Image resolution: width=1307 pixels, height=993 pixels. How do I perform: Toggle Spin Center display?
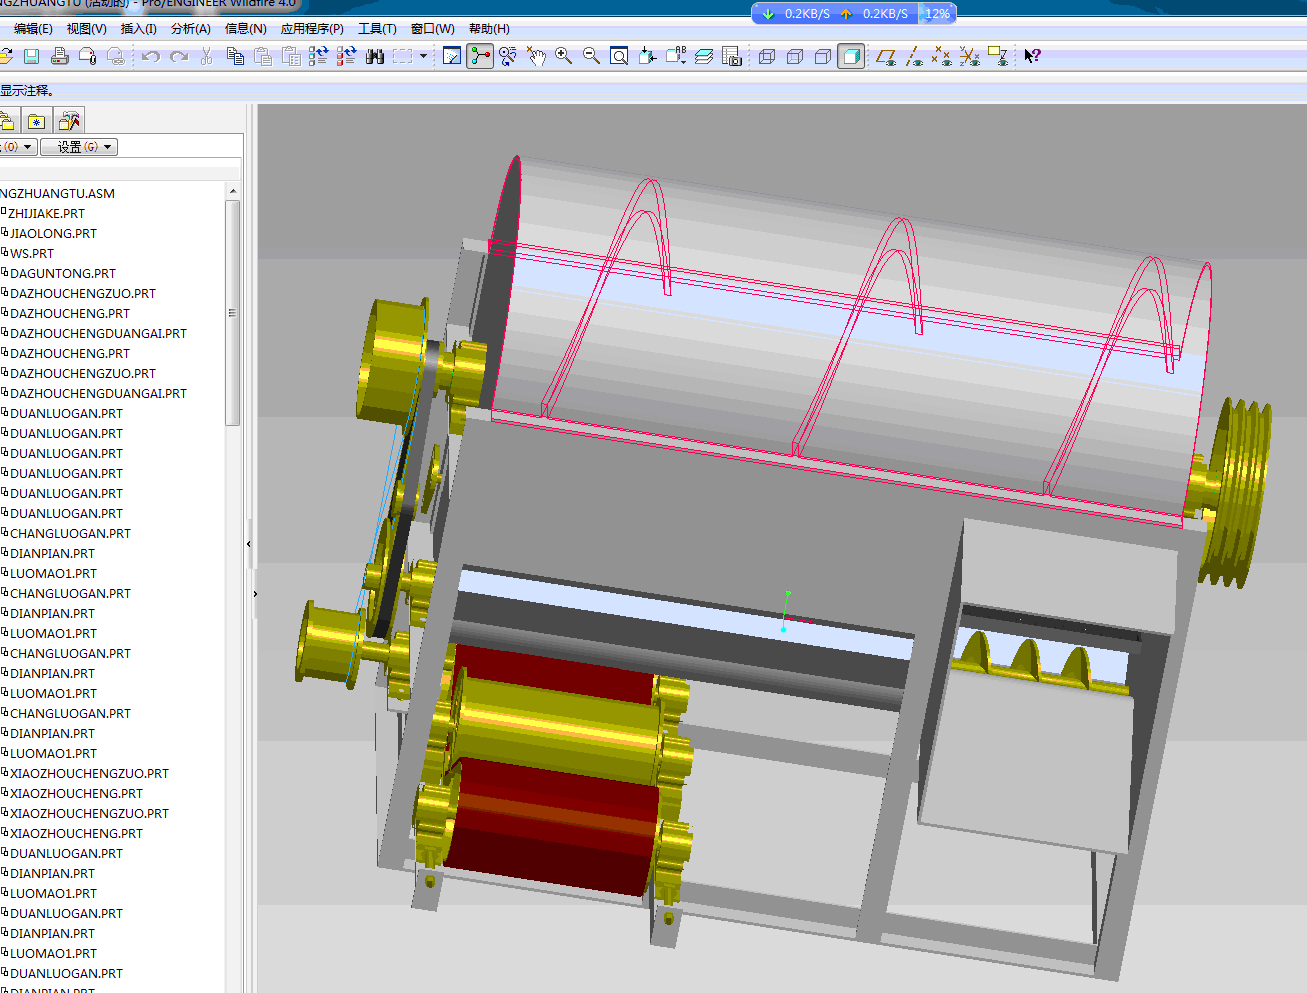[x=480, y=56]
